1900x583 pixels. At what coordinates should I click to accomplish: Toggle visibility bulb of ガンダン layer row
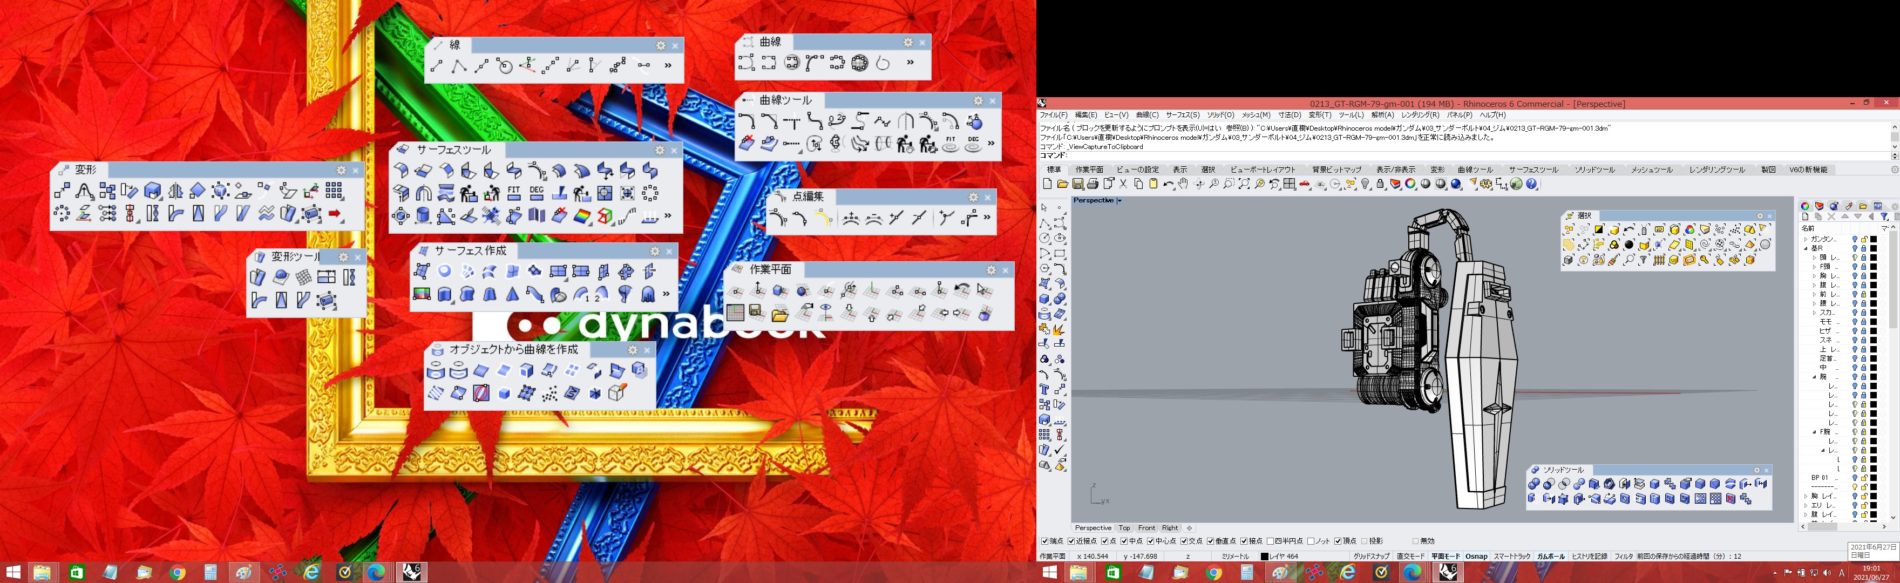click(x=1855, y=239)
